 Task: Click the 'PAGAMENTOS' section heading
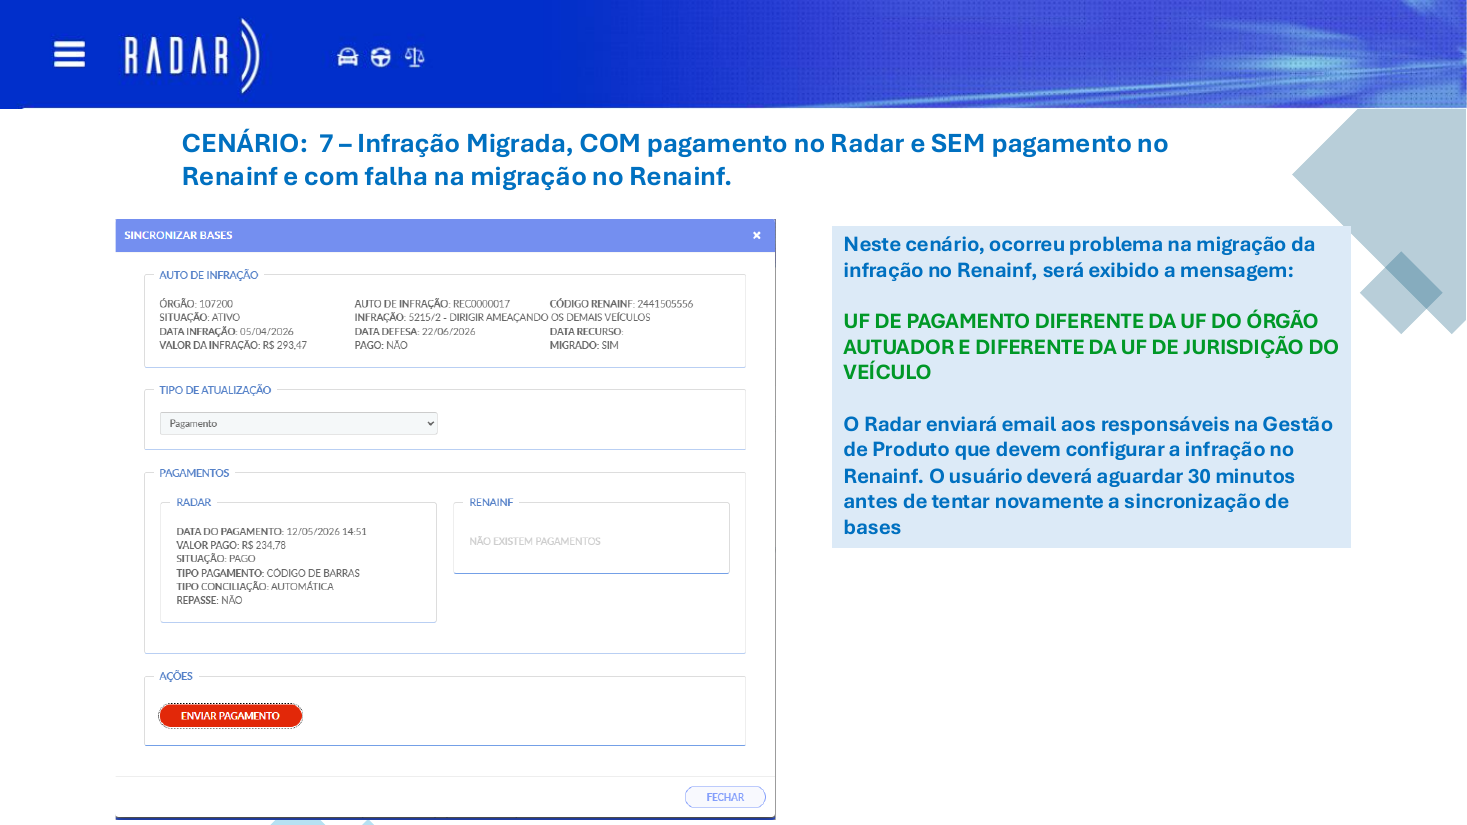coord(194,473)
